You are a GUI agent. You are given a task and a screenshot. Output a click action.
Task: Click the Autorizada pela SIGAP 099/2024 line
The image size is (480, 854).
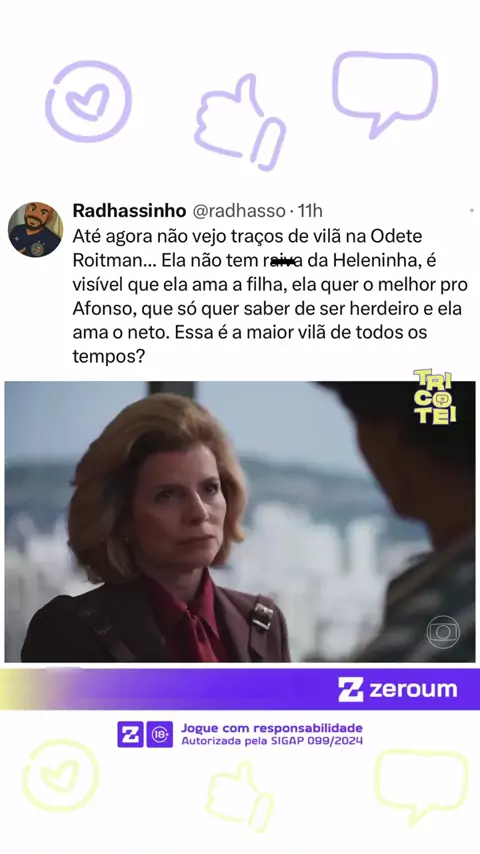coord(272,741)
